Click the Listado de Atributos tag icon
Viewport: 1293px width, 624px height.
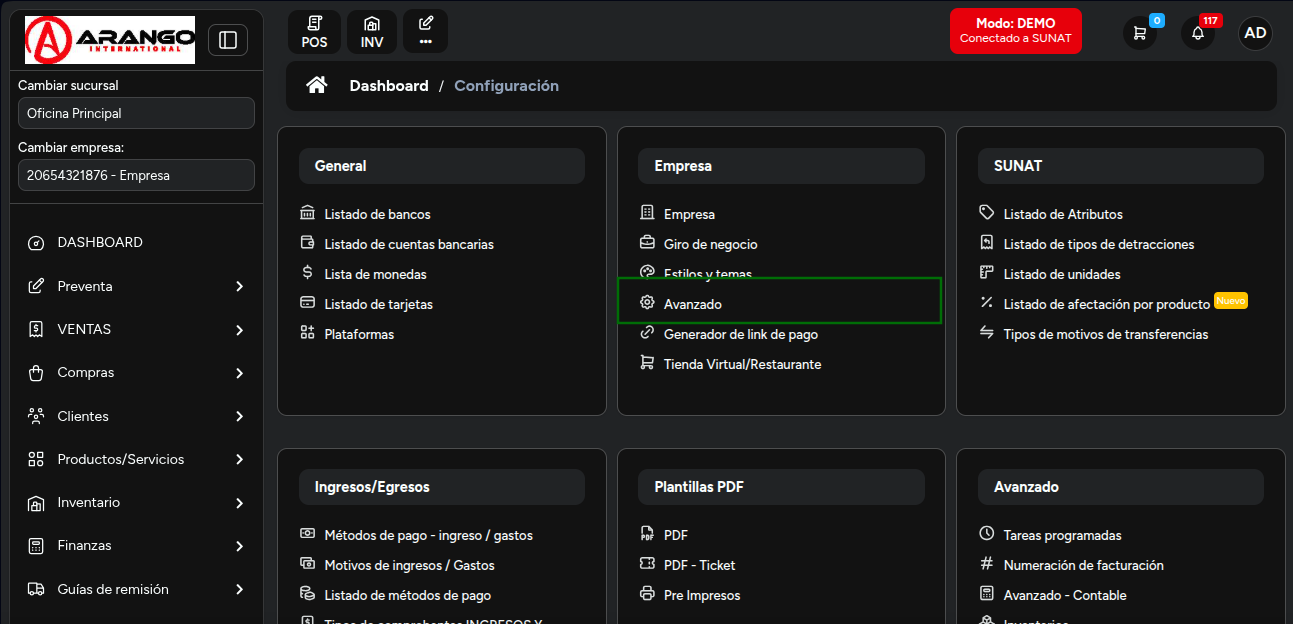tap(987, 213)
